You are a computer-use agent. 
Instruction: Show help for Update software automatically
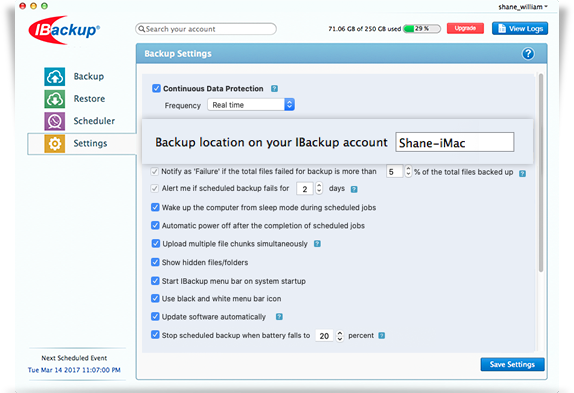(x=279, y=317)
